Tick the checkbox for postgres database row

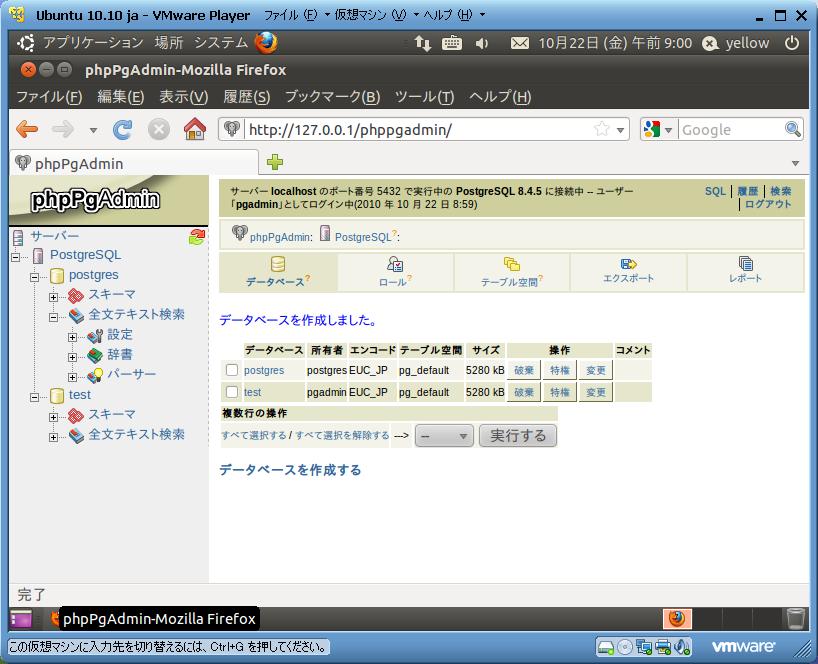click(x=232, y=370)
